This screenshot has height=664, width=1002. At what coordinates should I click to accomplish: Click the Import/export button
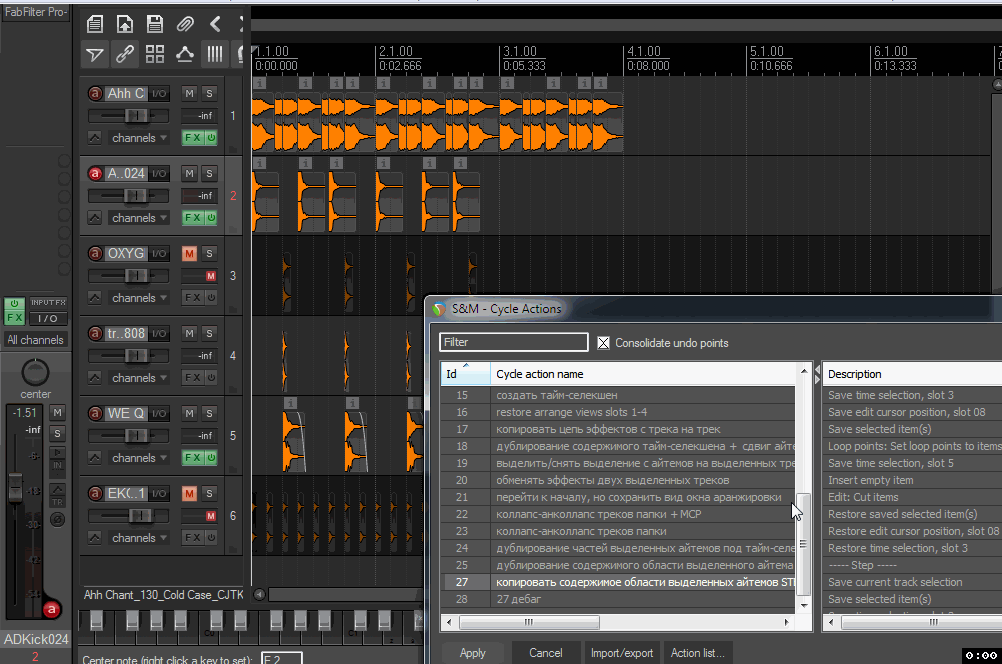pos(621,653)
